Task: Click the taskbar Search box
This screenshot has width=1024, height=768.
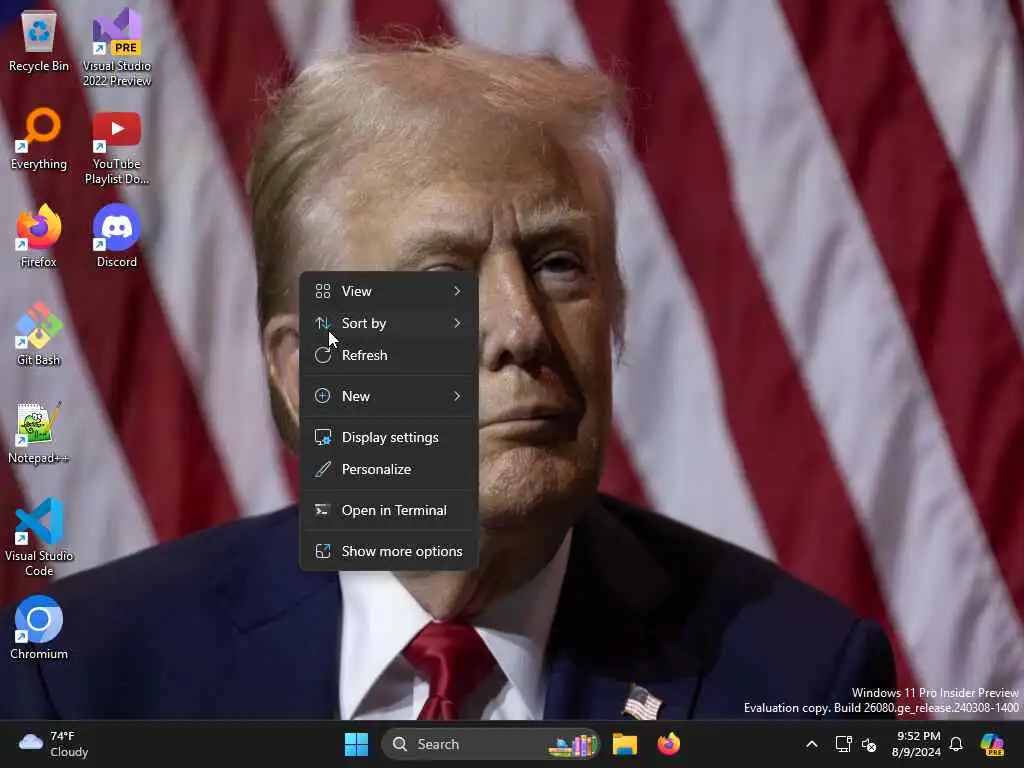Action: [x=490, y=744]
